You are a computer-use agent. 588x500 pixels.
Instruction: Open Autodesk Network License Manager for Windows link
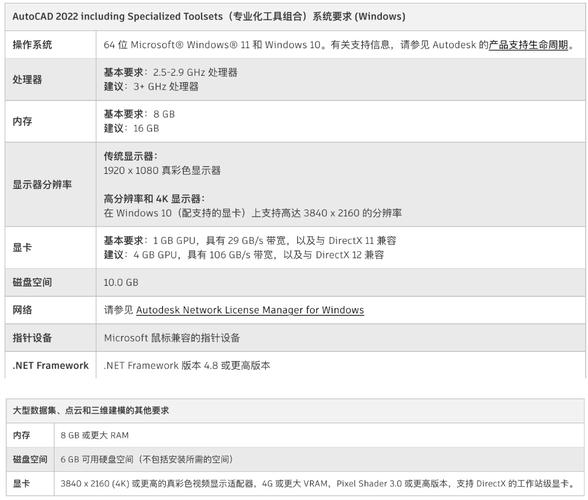click(250, 310)
